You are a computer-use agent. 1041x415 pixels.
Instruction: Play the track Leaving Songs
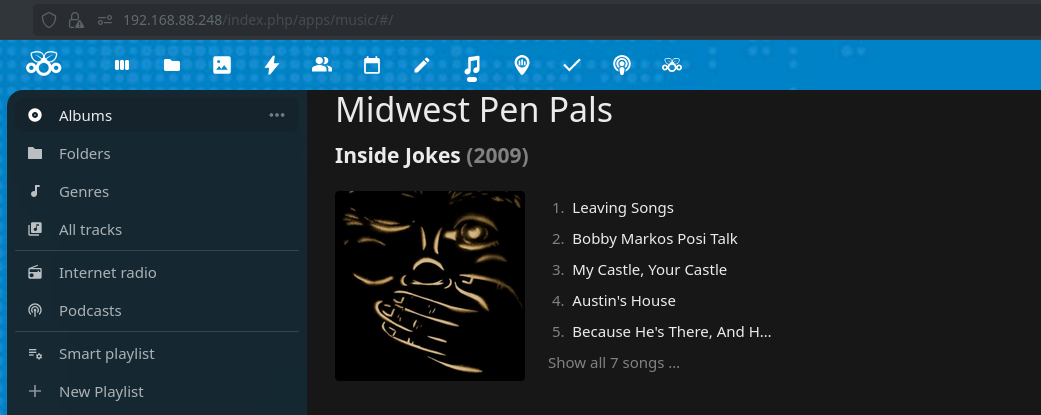622,208
